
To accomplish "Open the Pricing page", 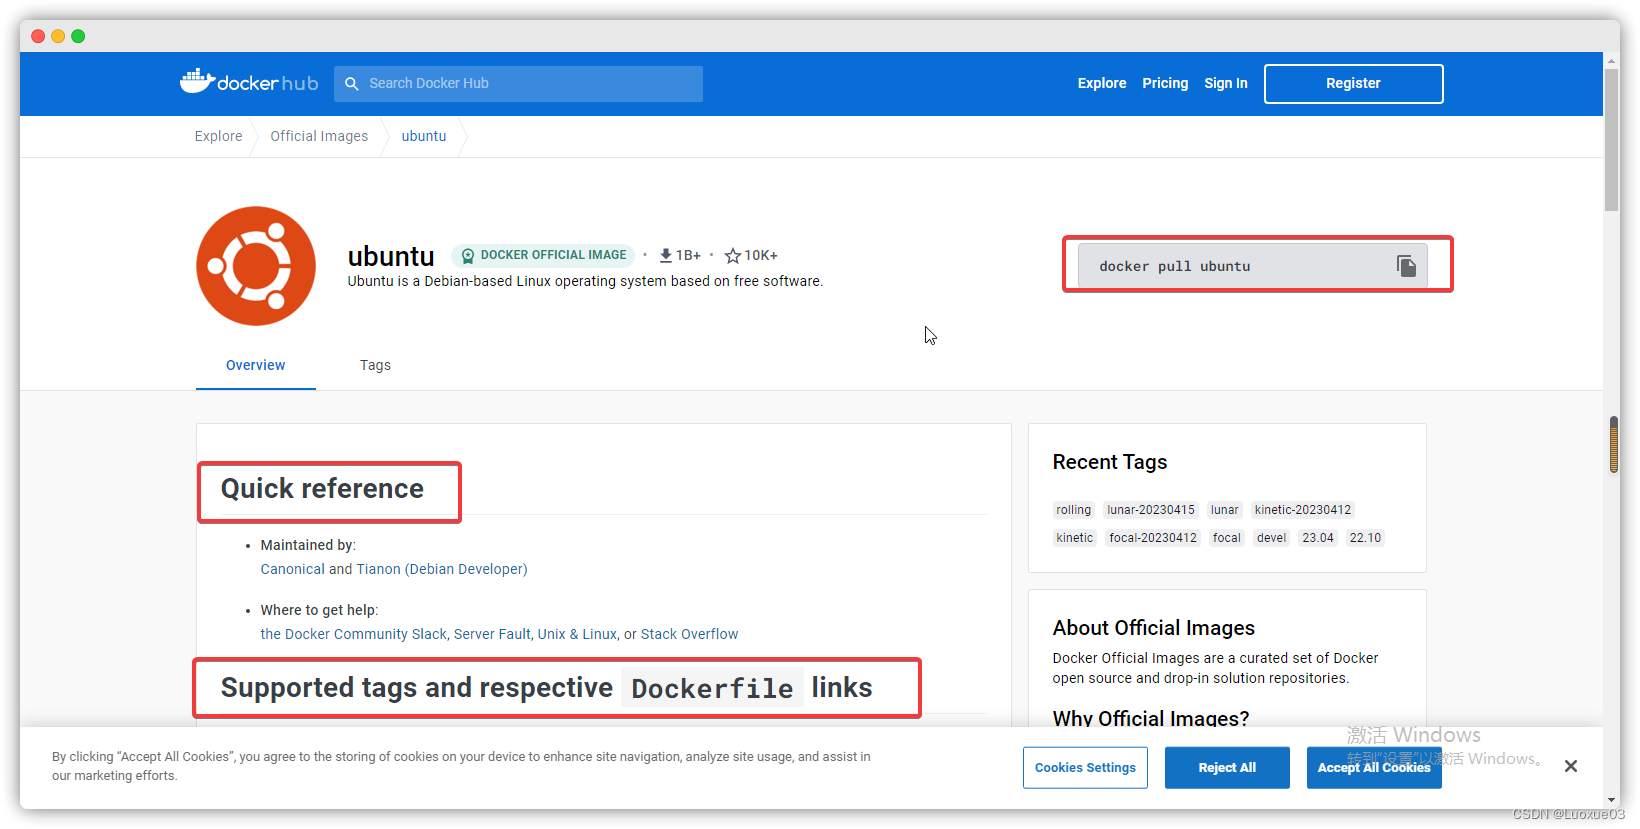I will (x=1165, y=84).
